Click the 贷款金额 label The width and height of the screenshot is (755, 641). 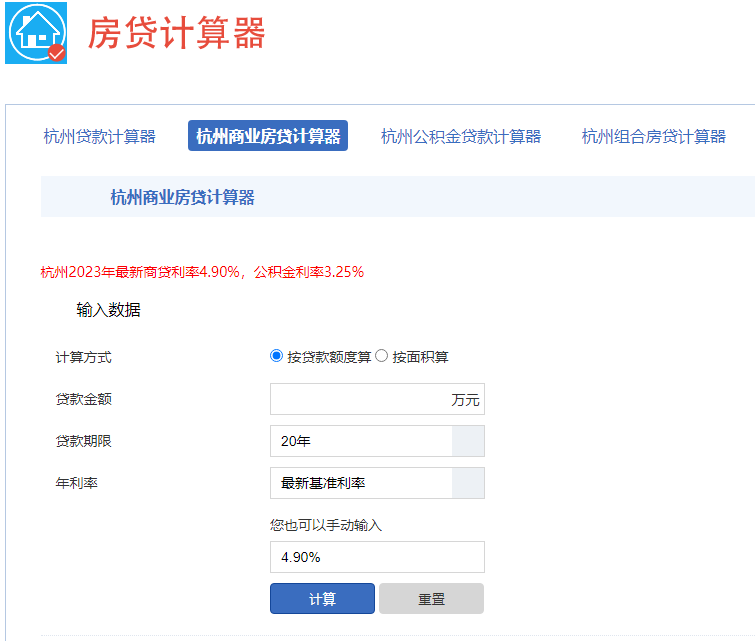84,399
